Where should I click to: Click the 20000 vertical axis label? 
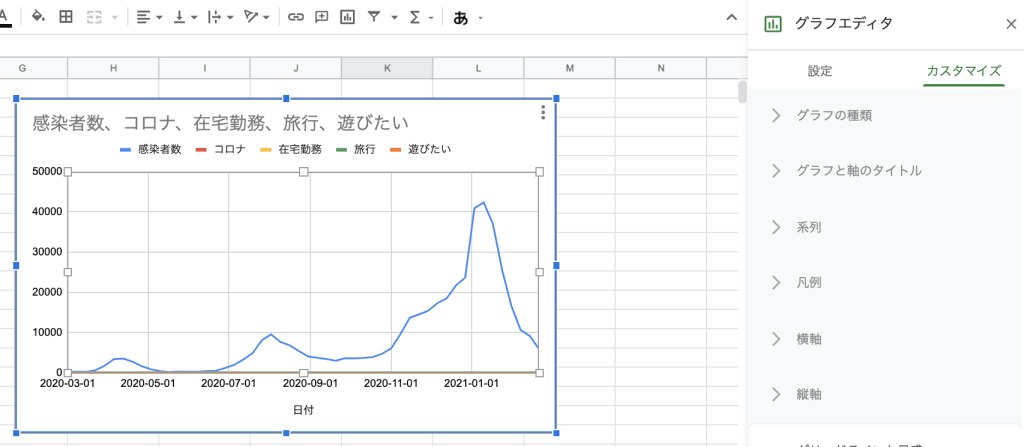click(47, 292)
